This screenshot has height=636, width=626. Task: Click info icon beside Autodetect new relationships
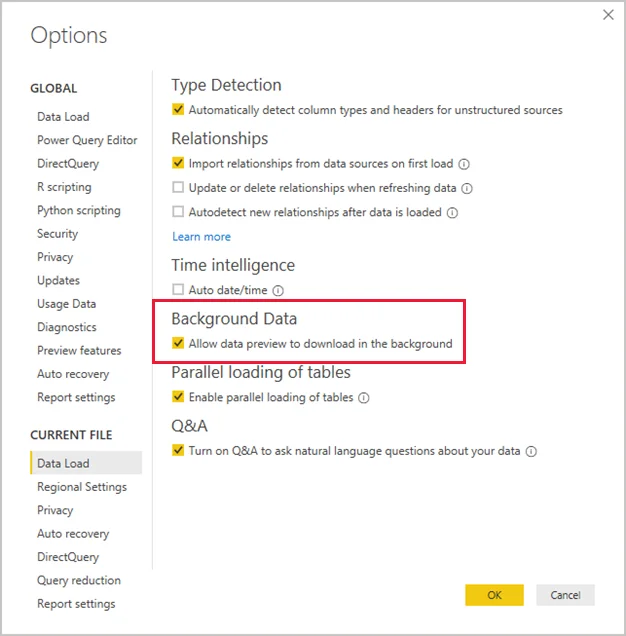pos(452,213)
